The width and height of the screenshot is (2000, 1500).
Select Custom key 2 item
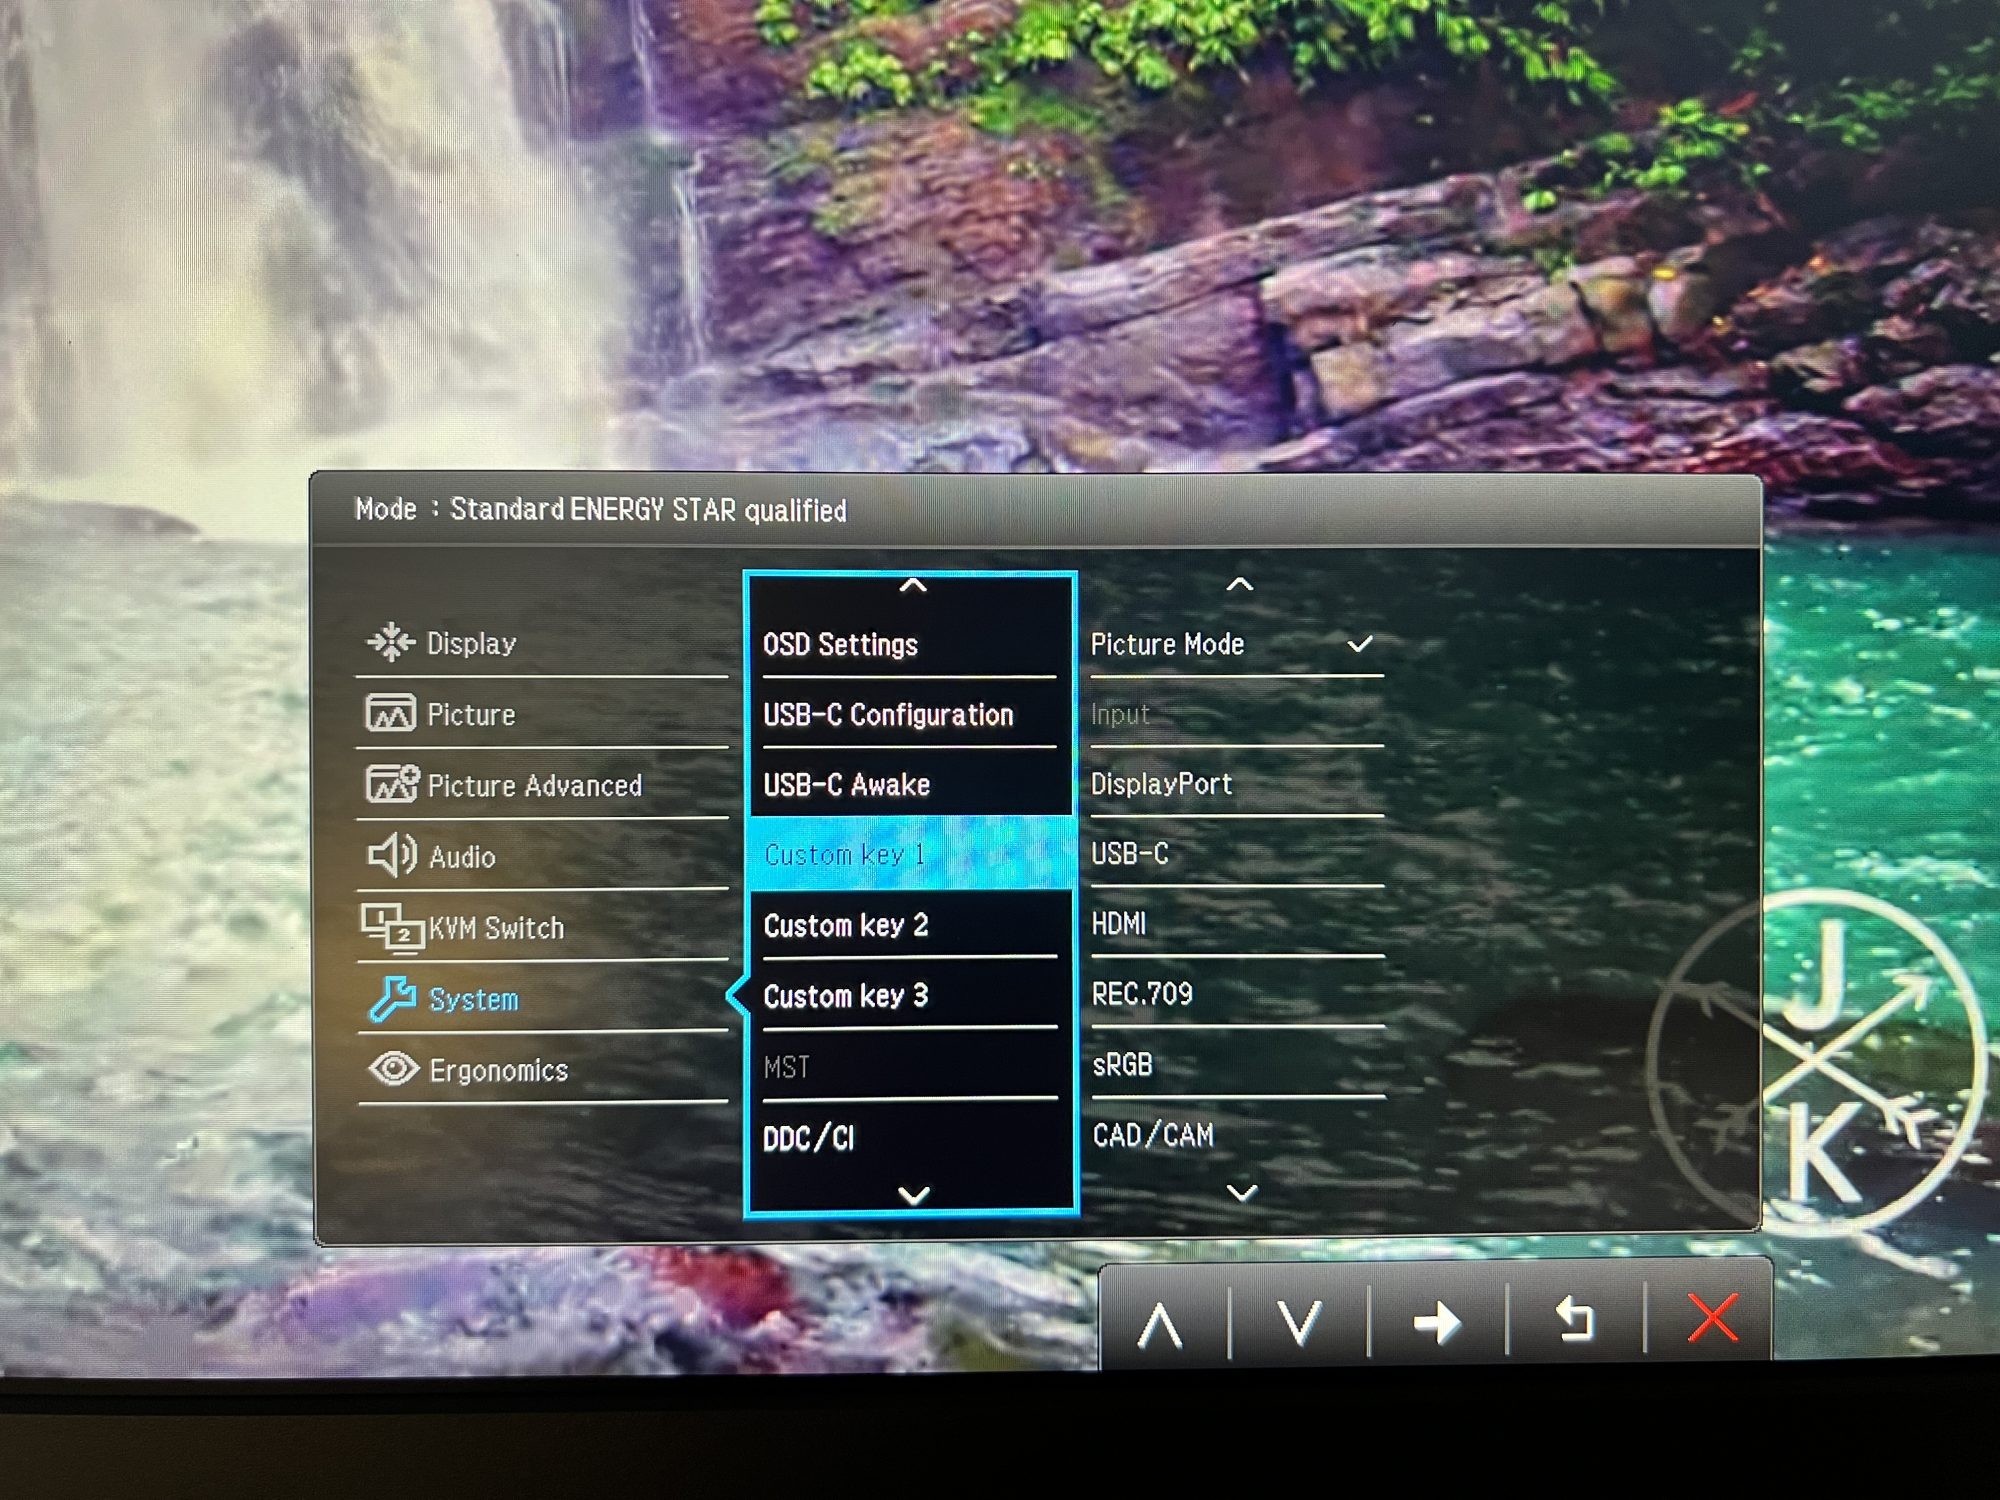[846, 926]
